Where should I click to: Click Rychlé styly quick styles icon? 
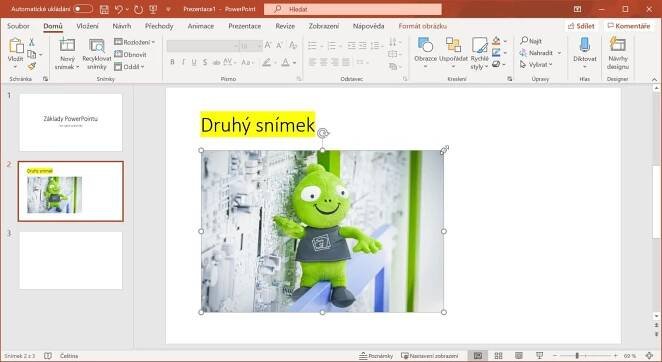[x=480, y=45]
